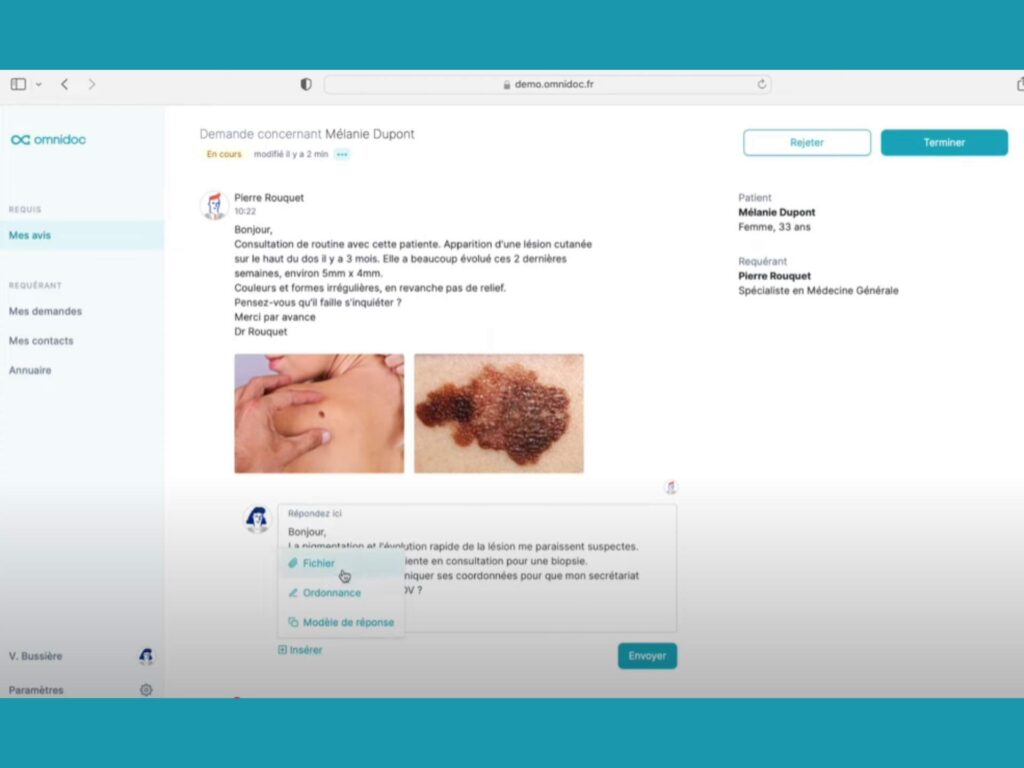This screenshot has height=768, width=1024.
Task: Select the patient name Mélanie Dupont in panel
Action: pos(776,212)
